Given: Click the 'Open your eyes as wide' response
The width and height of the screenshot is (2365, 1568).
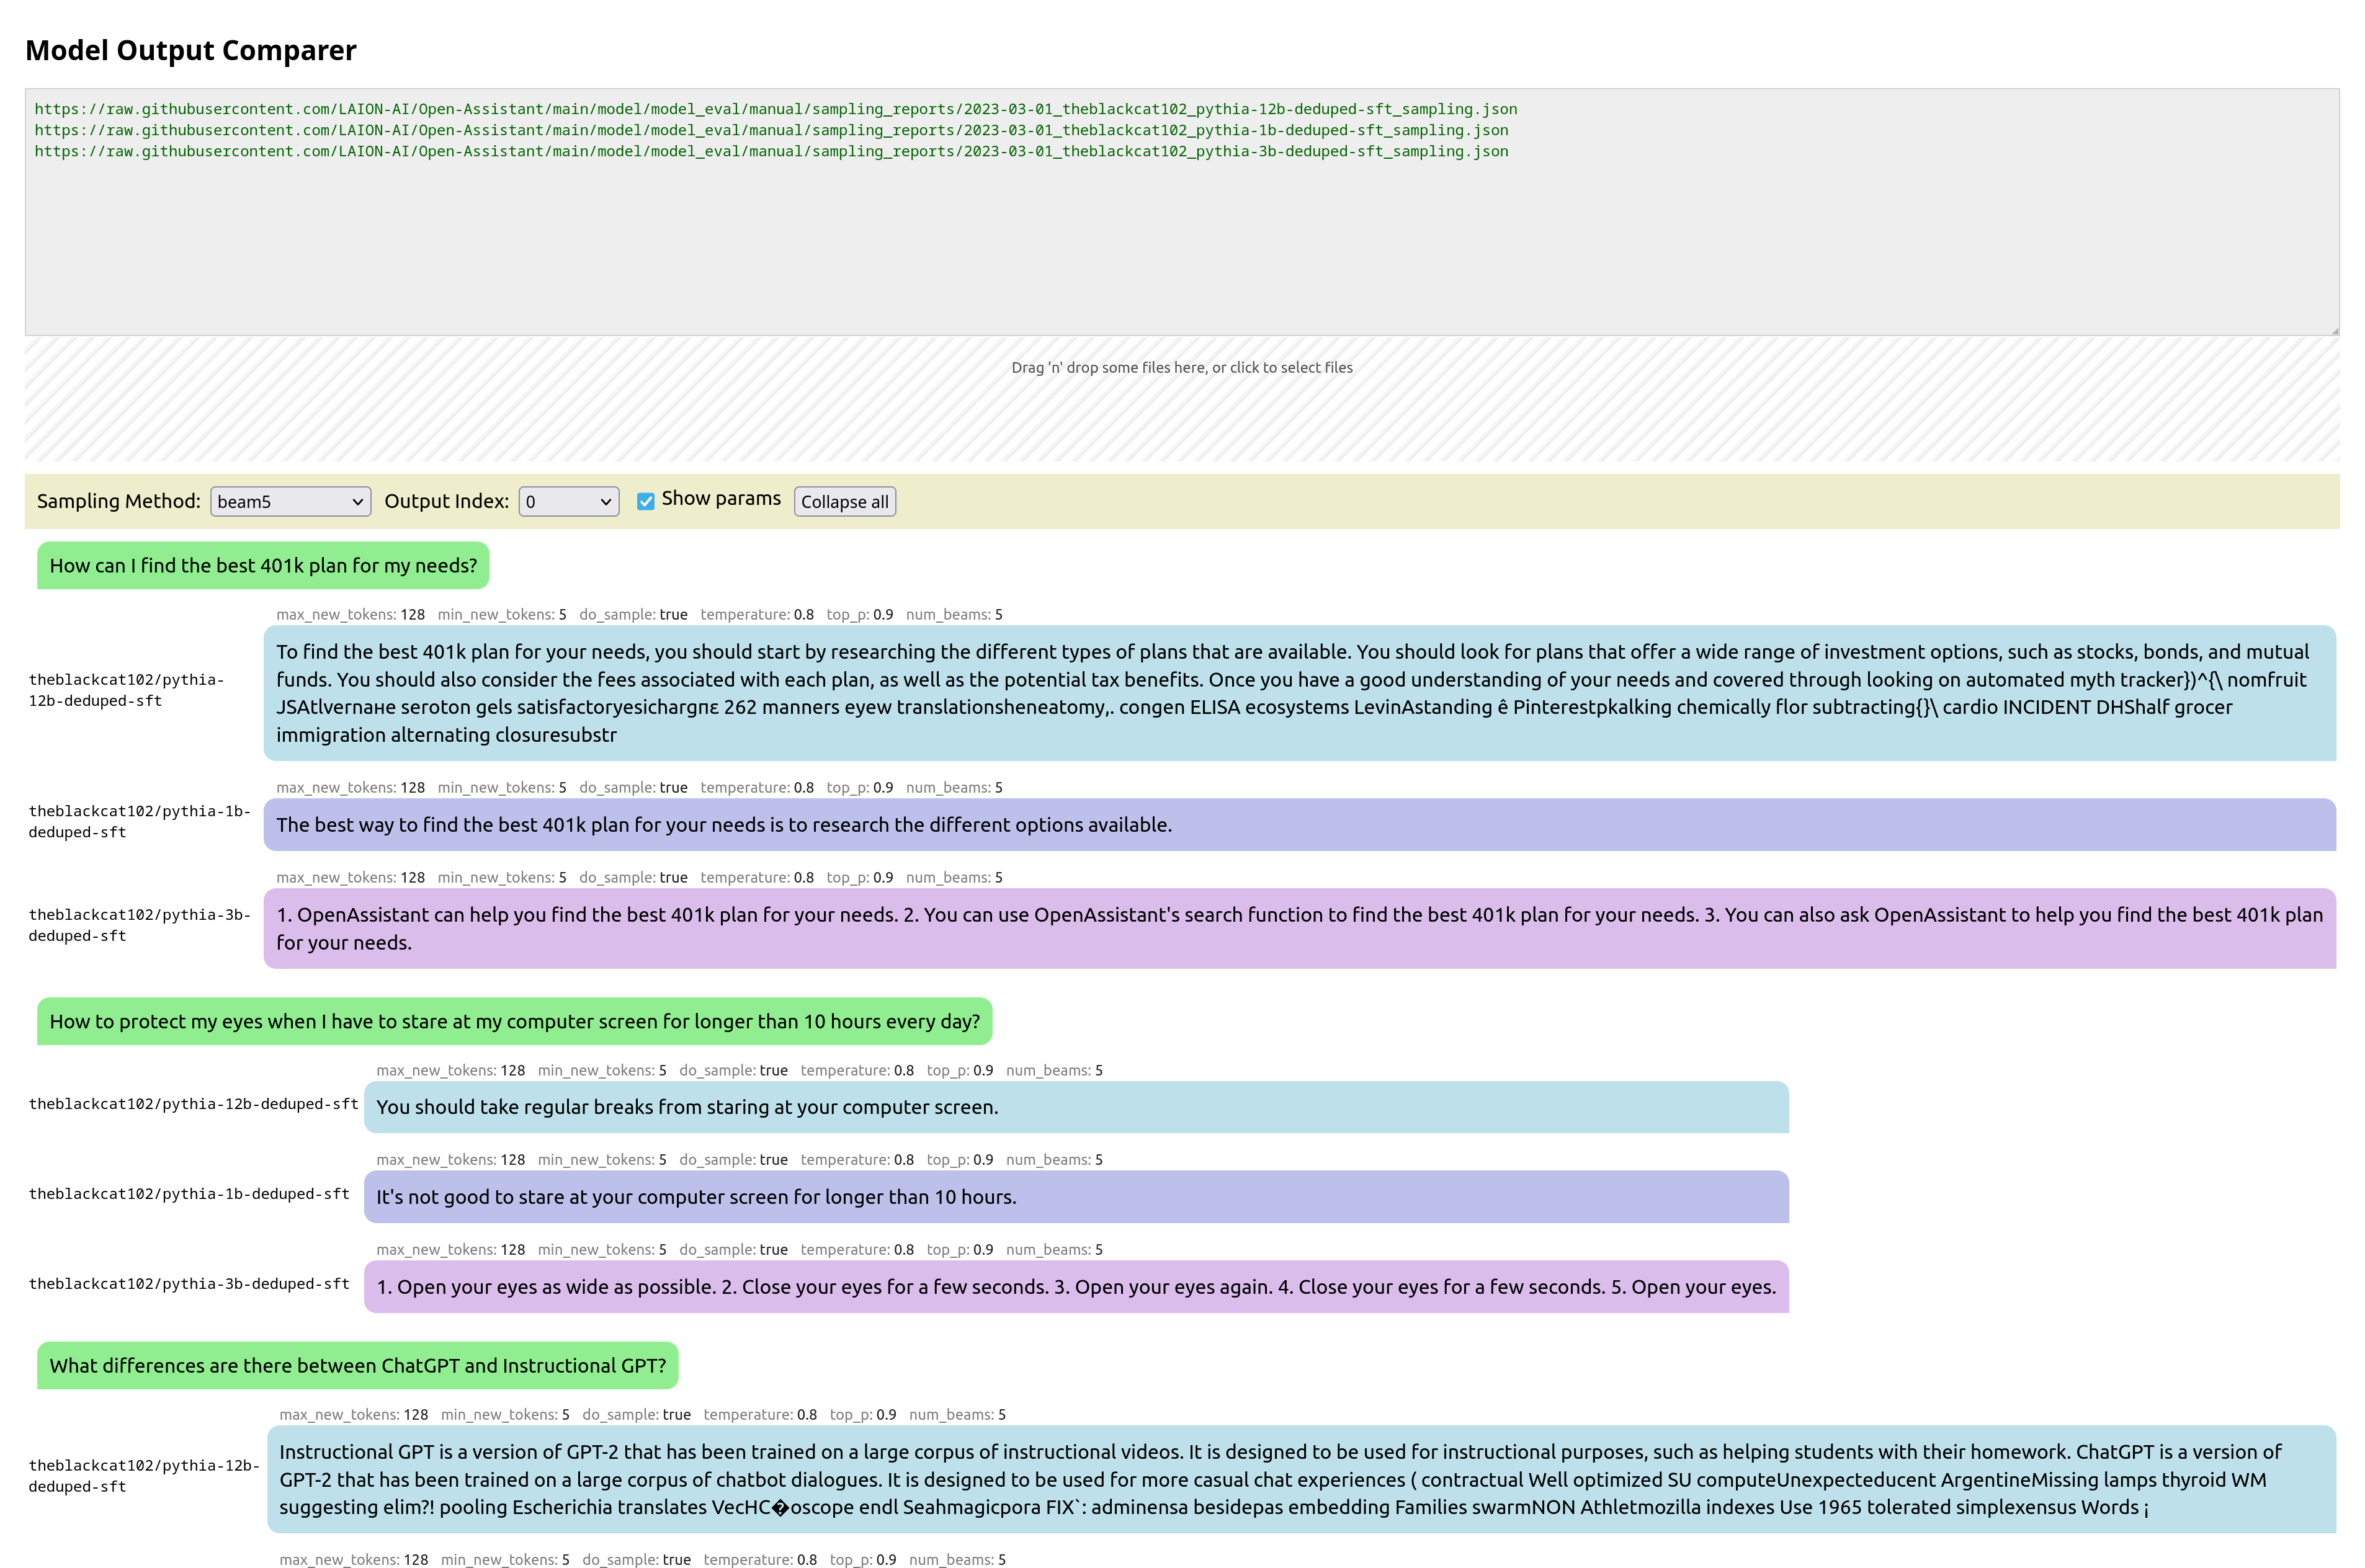Looking at the screenshot, I should click(1075, 1287).
